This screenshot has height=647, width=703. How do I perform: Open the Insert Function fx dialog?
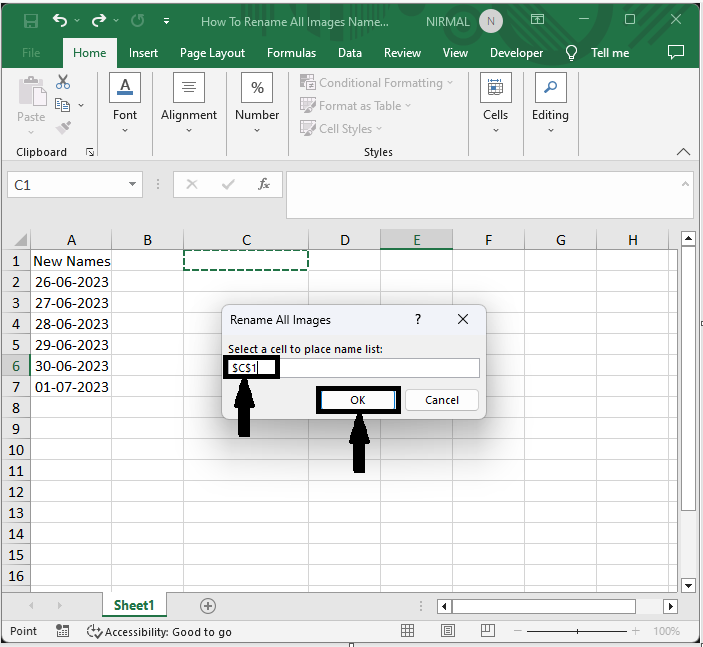pos(264,184)
